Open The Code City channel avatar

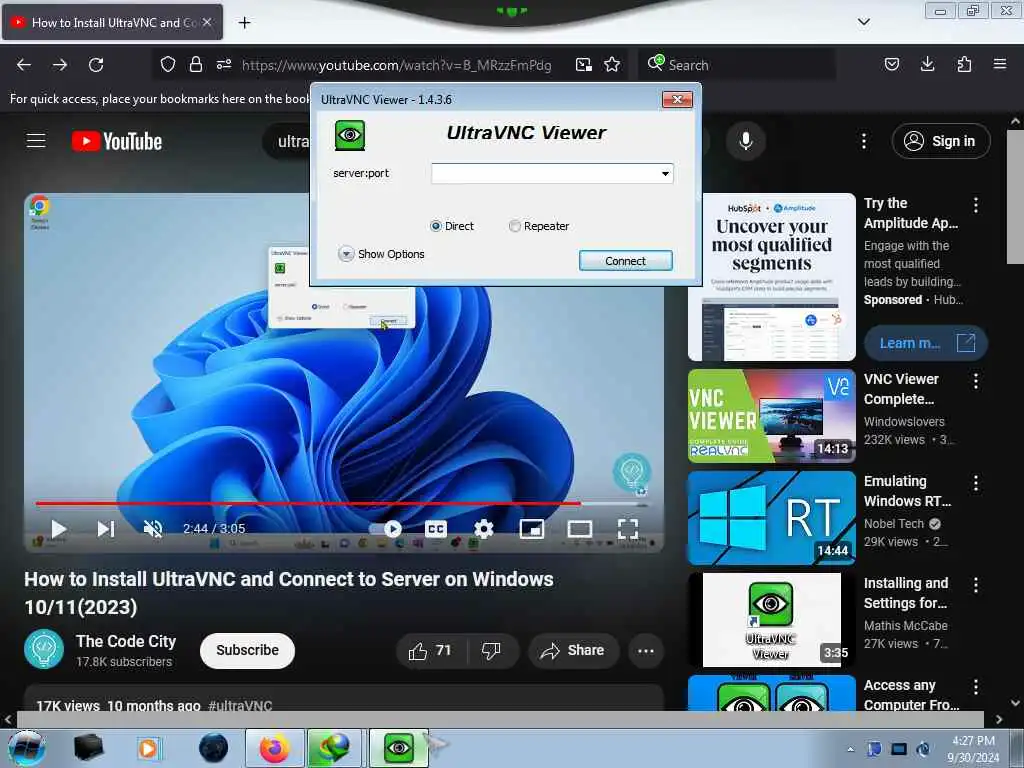point(44,649)
